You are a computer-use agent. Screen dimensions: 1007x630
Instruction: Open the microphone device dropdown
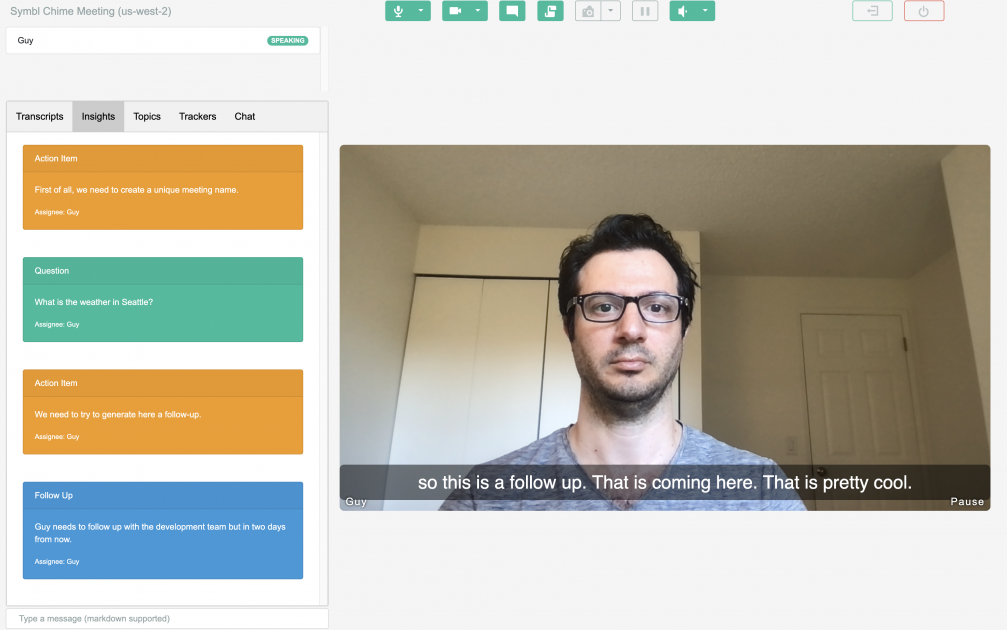pos(421,11)
